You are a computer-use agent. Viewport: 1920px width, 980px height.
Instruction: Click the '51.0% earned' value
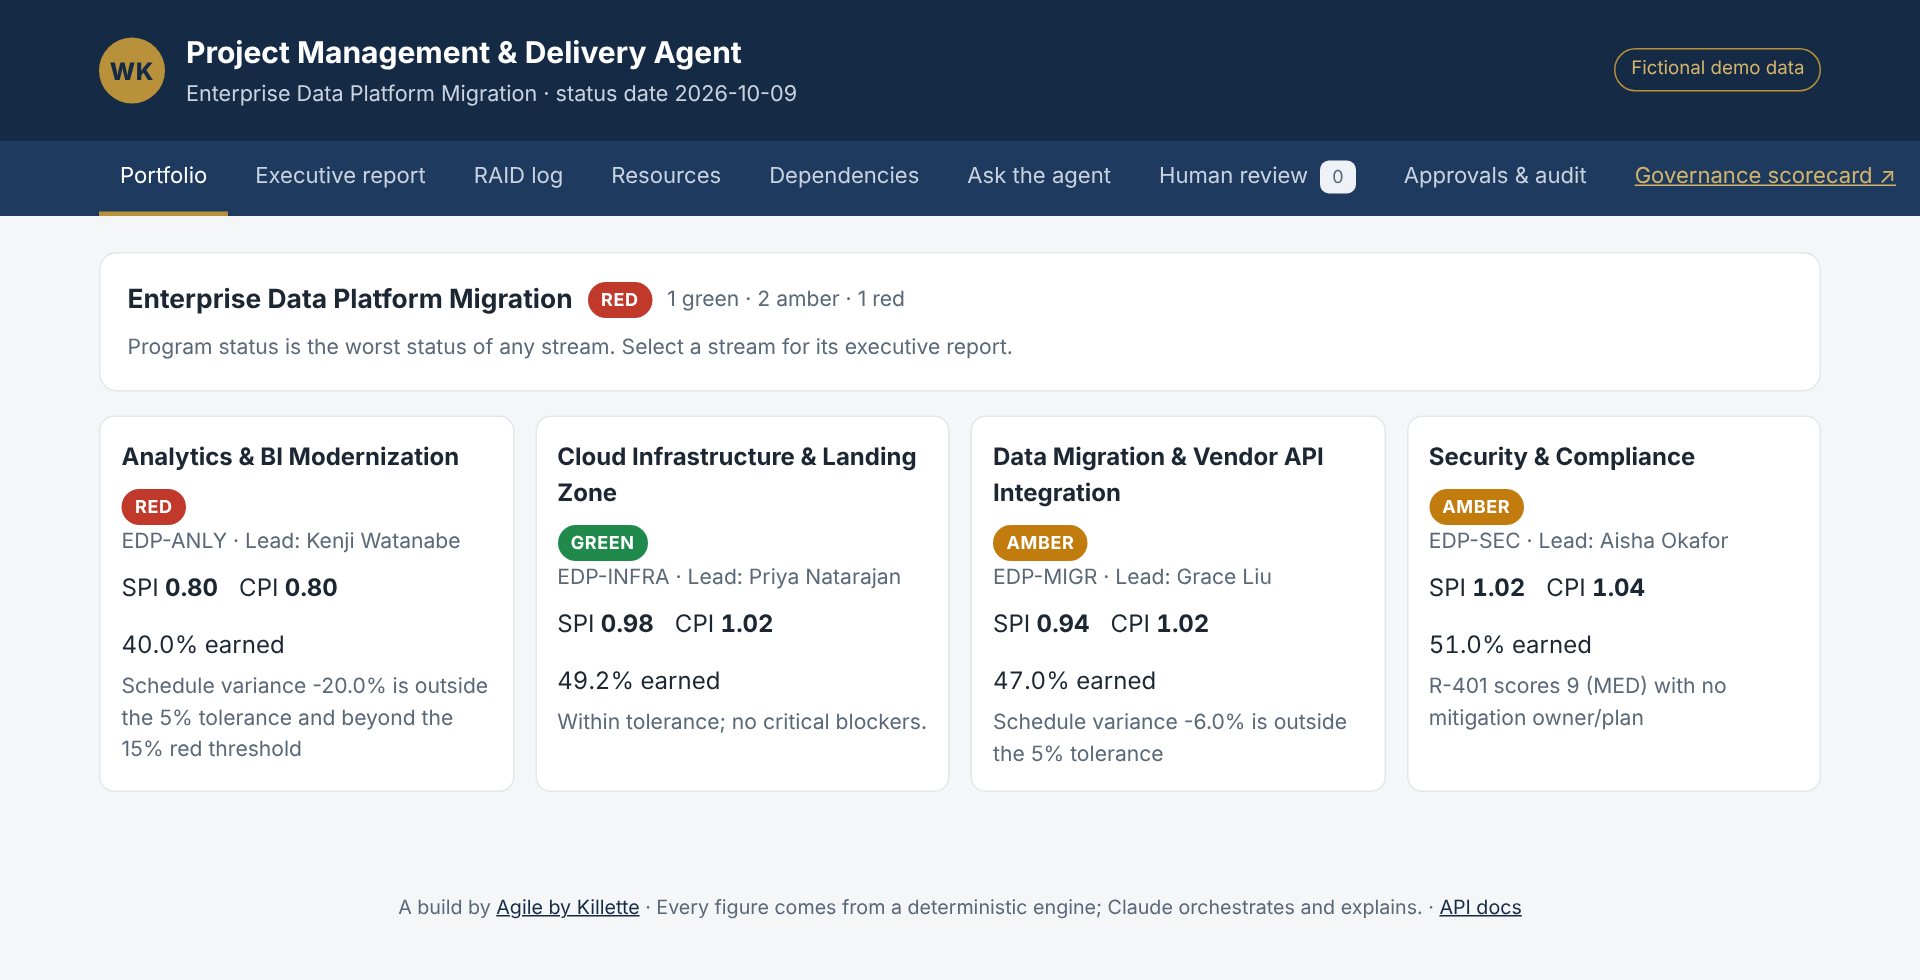(x=1510, y=645)
